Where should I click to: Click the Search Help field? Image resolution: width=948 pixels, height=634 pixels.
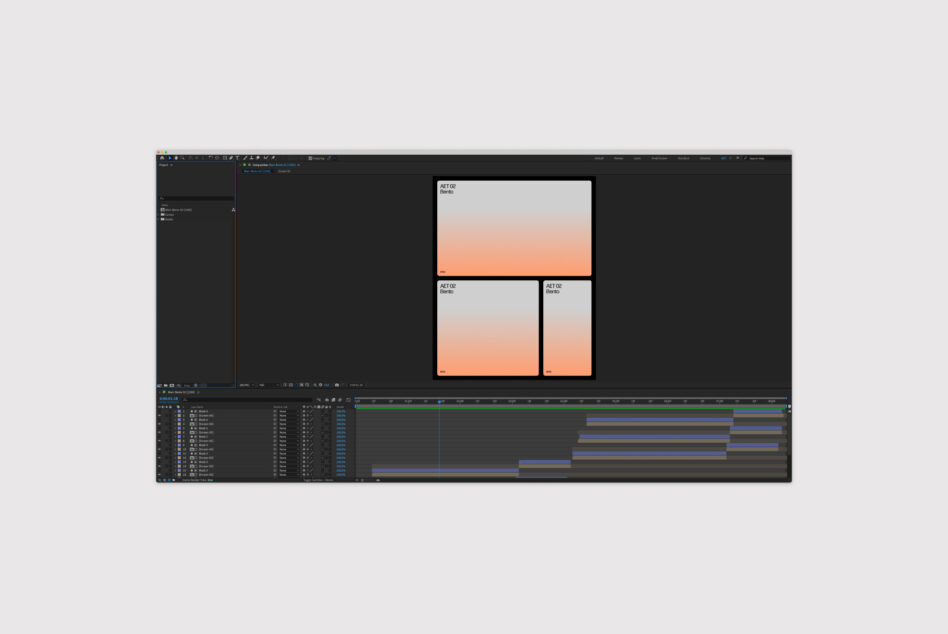[767, 158]
